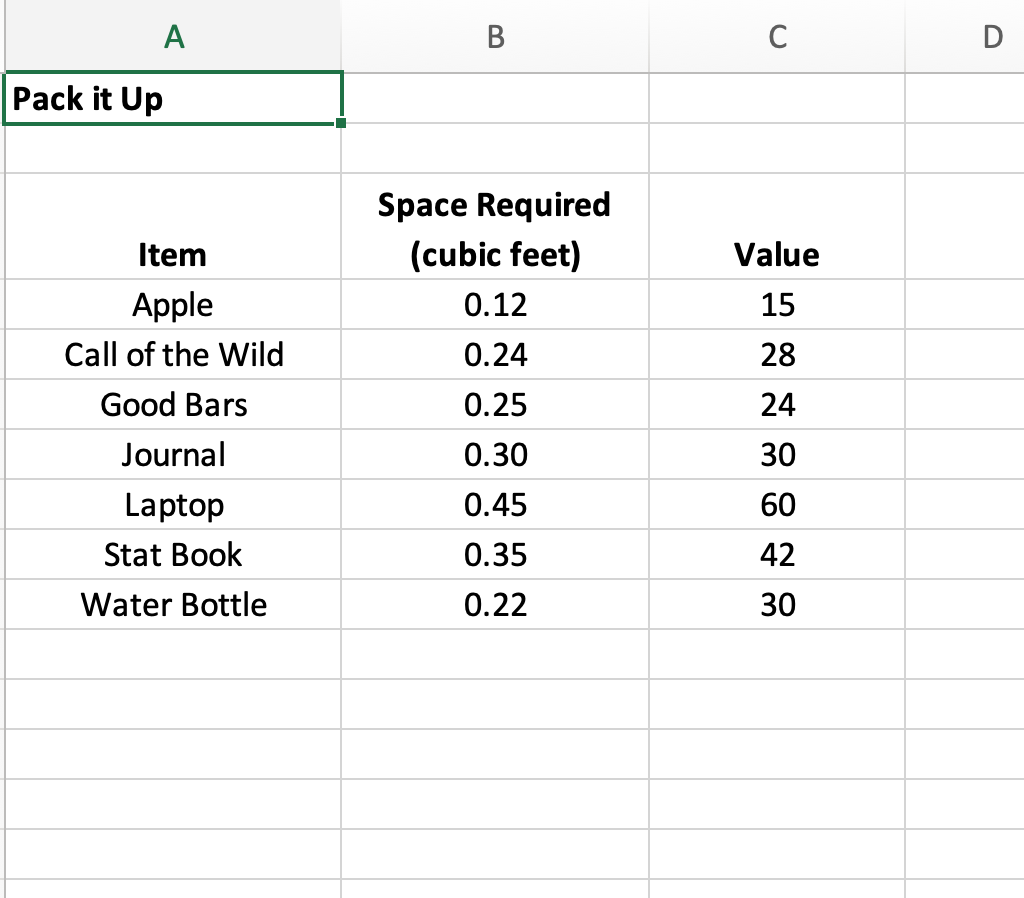Select the 'Value' header cell
Screen dimensions: 1024x898
point(777,226)
